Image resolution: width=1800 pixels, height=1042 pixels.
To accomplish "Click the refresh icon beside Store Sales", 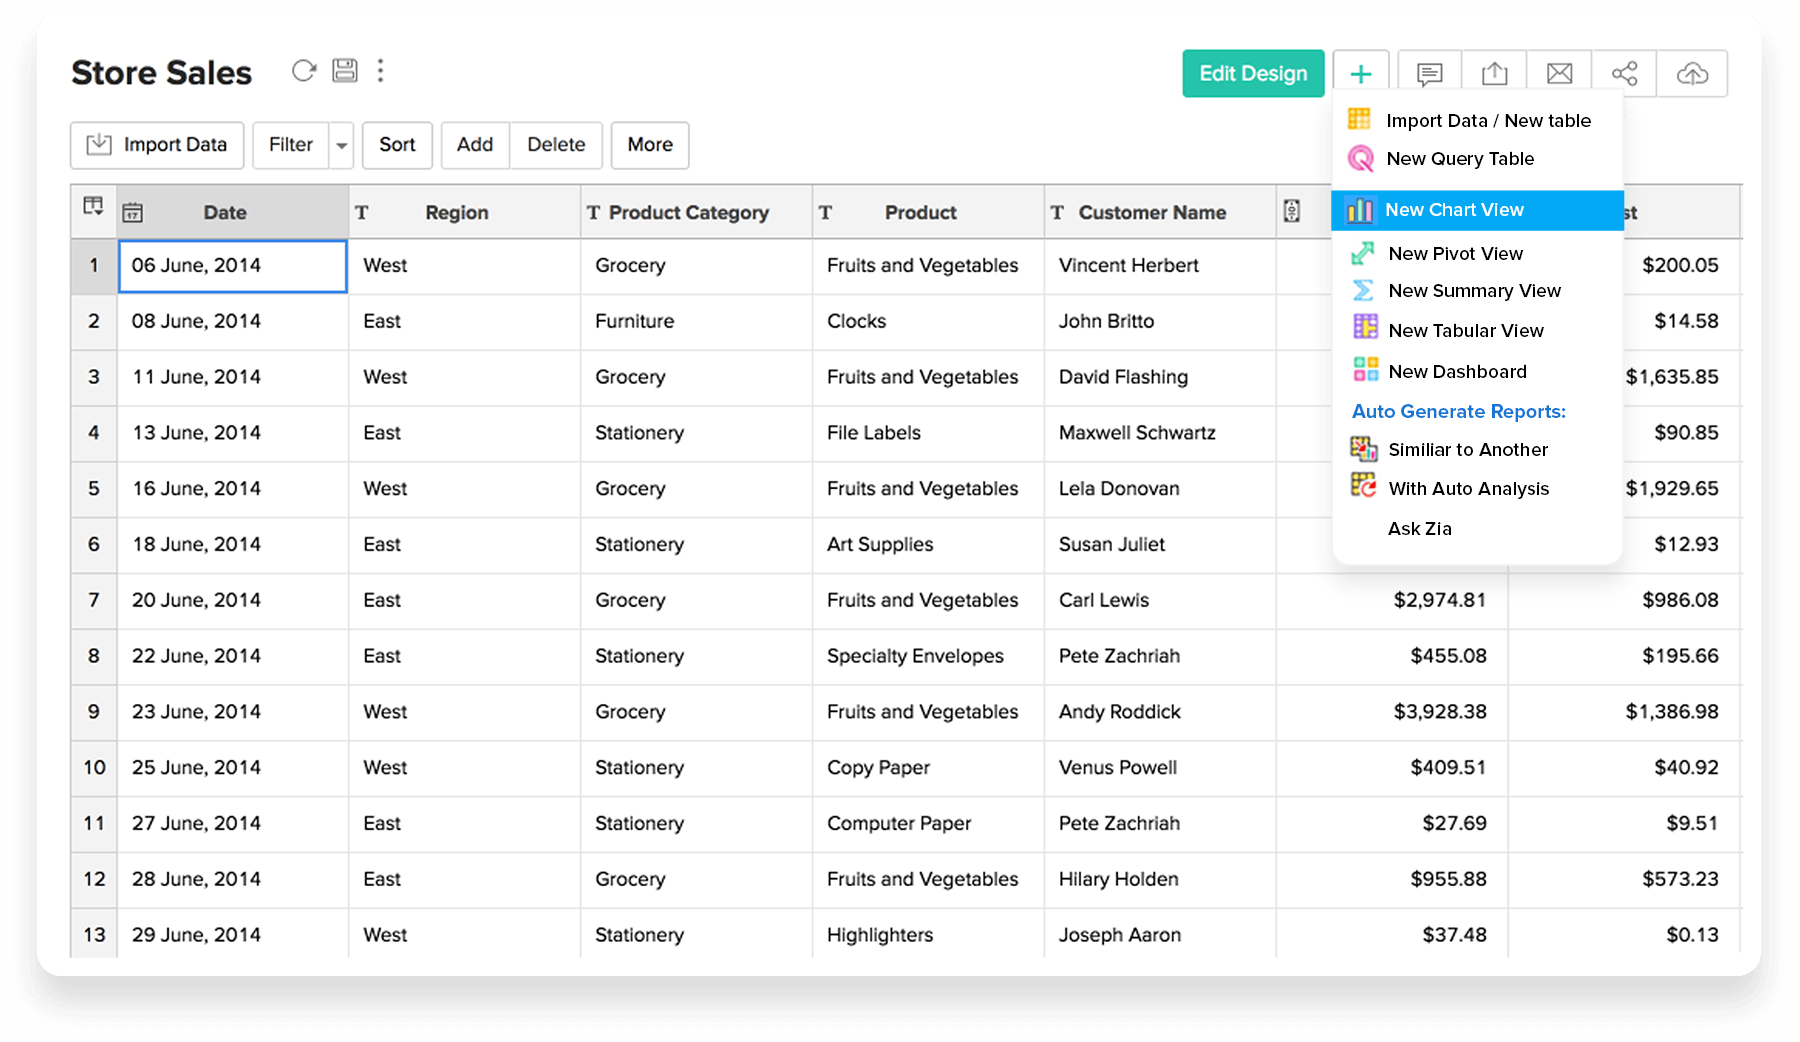I will tap(304, 71).
